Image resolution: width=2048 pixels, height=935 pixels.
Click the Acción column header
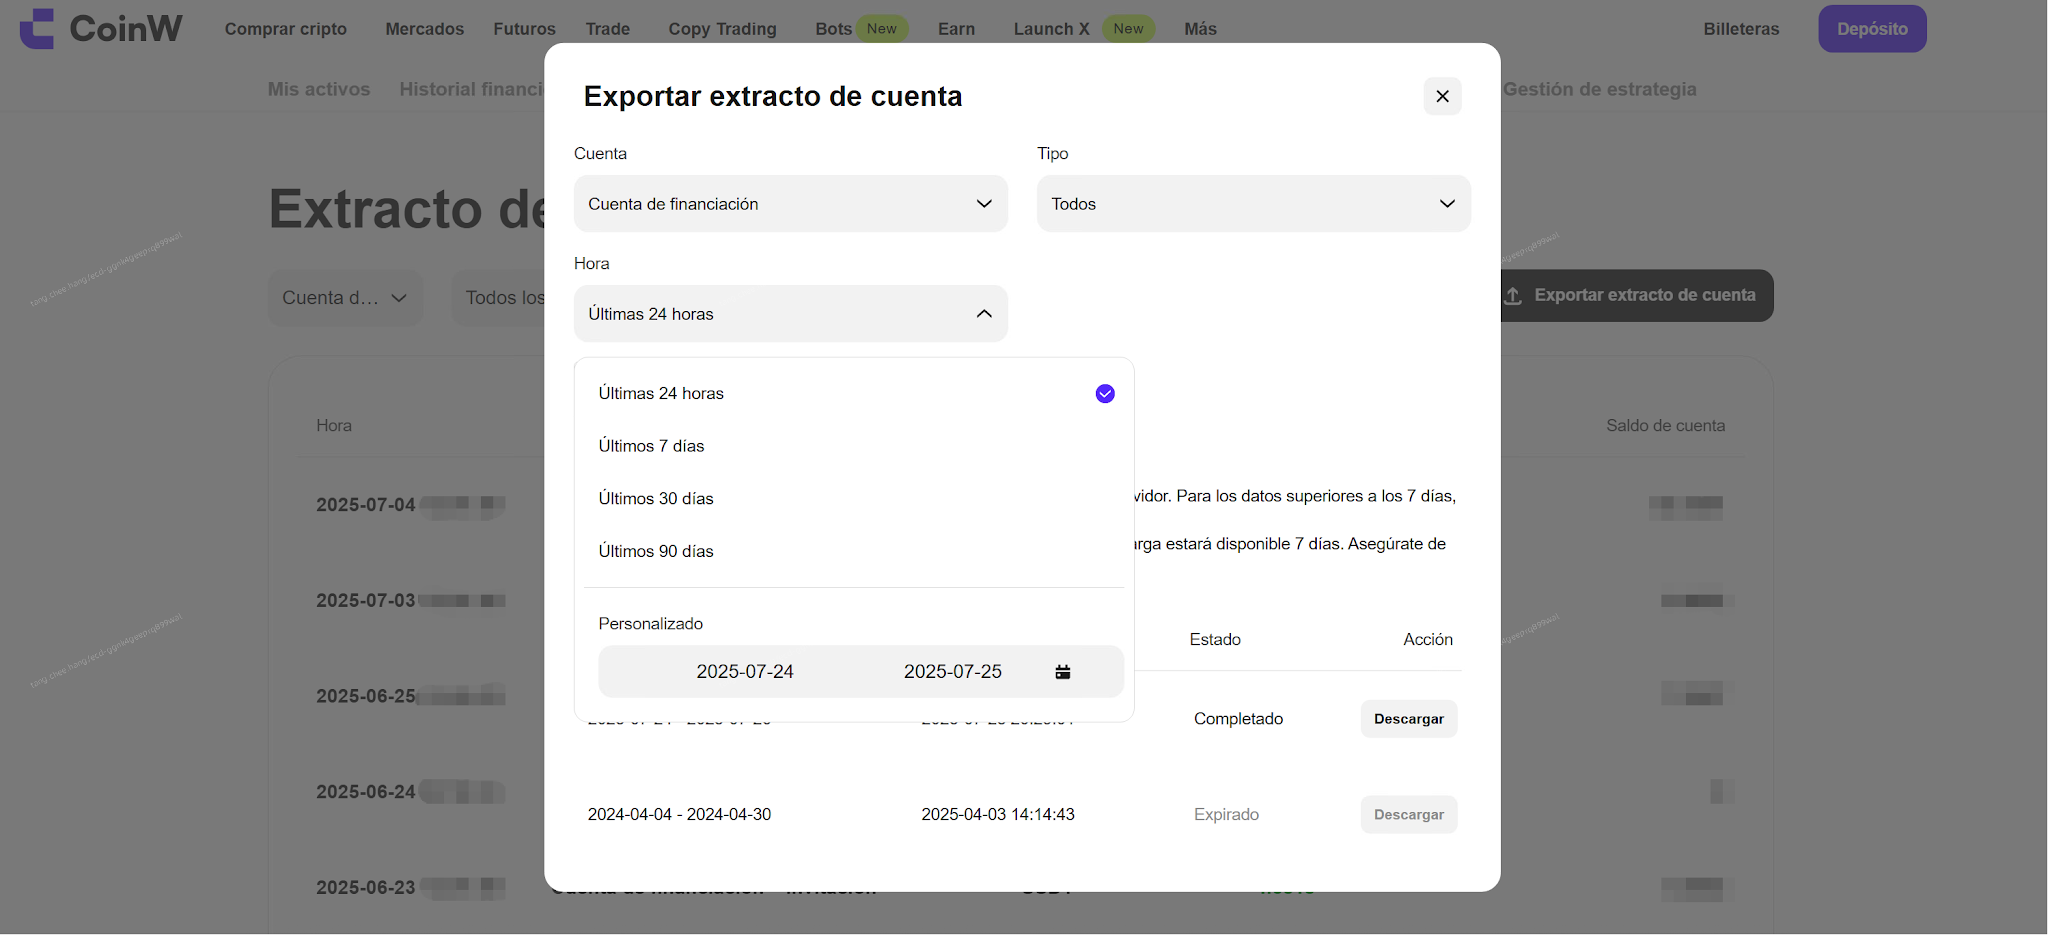click(1428, 640)
